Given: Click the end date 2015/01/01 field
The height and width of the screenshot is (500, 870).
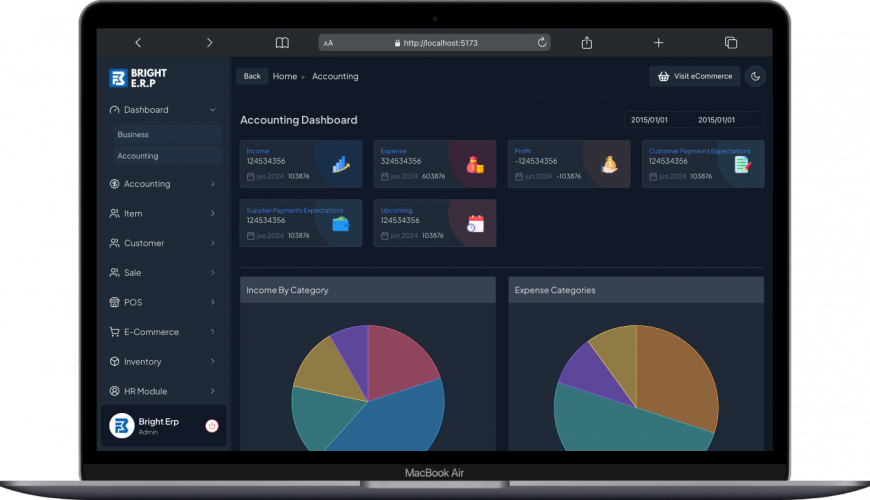Looking at the screenshot, I should [716, 120].
